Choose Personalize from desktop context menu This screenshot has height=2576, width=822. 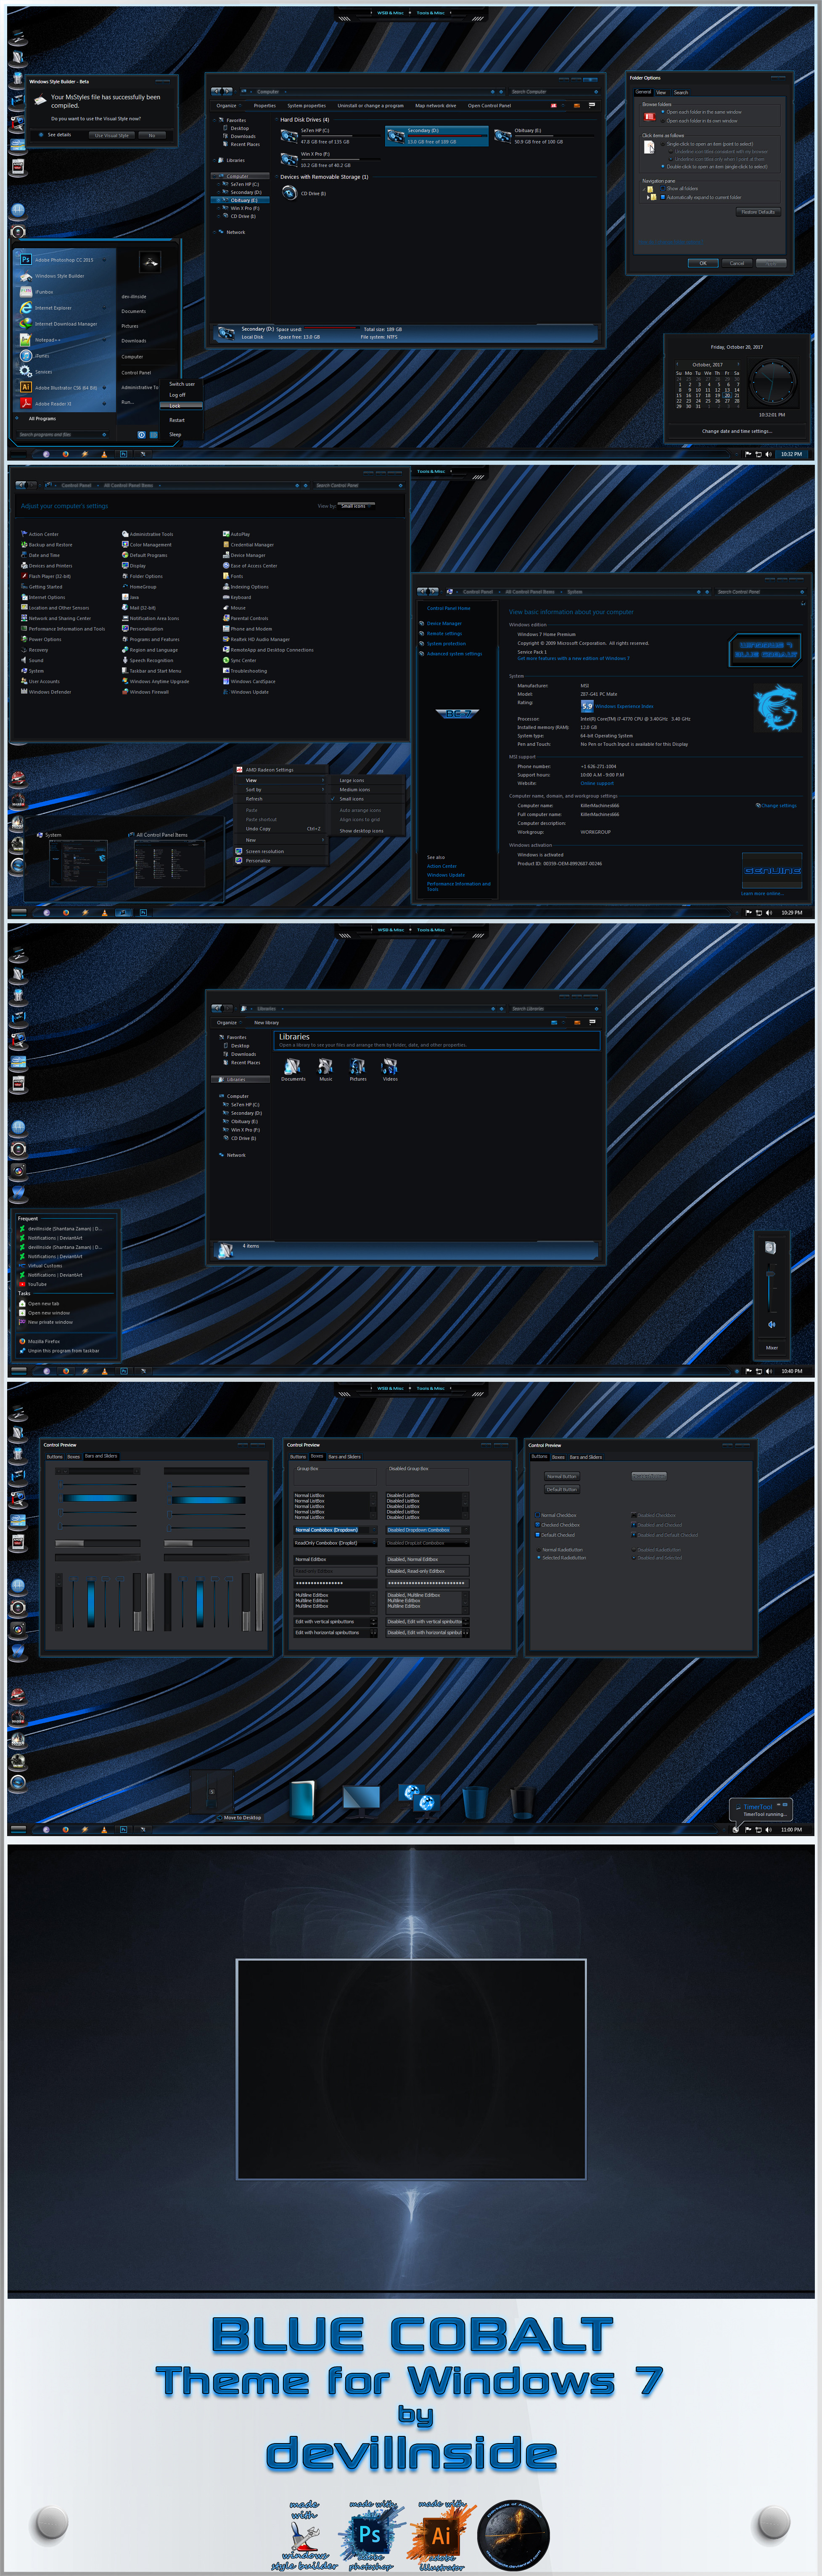tap(258, 860)
